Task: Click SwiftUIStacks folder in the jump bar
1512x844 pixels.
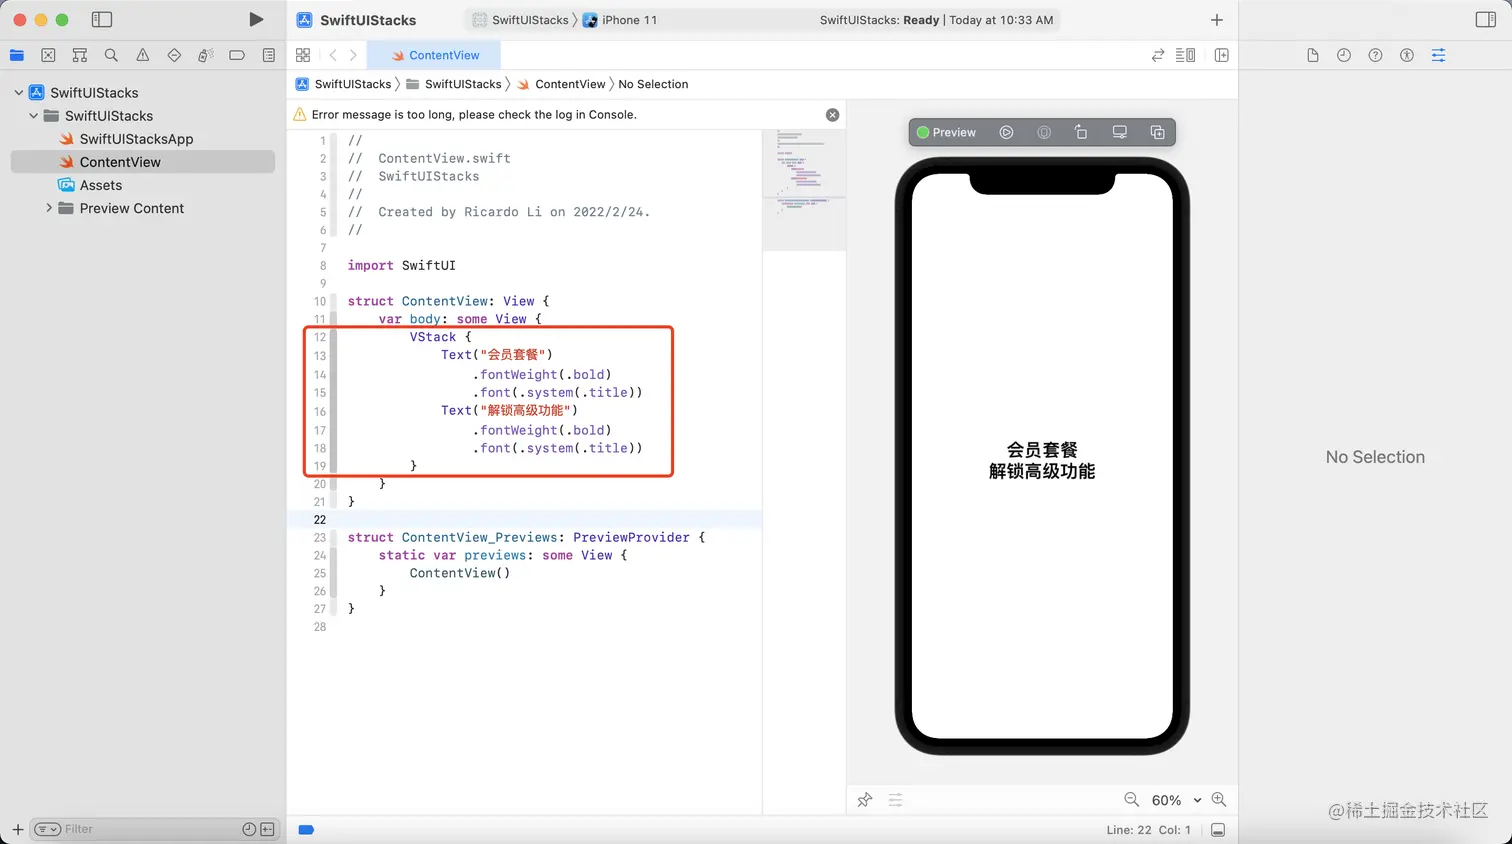Action: coord(453,84)
